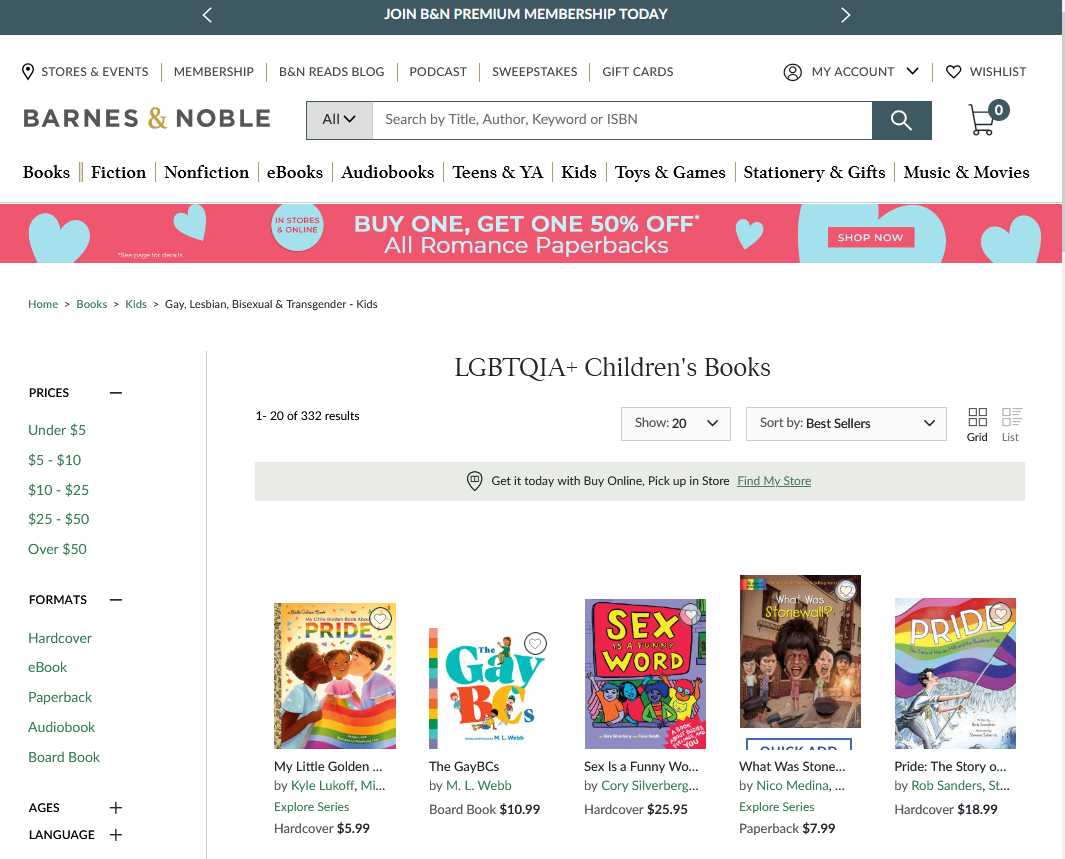Image resolution: width=1065 pixels, height=859 pixels.
Task: Open The GayBCs book cover
Action: (x=489, y=688)
